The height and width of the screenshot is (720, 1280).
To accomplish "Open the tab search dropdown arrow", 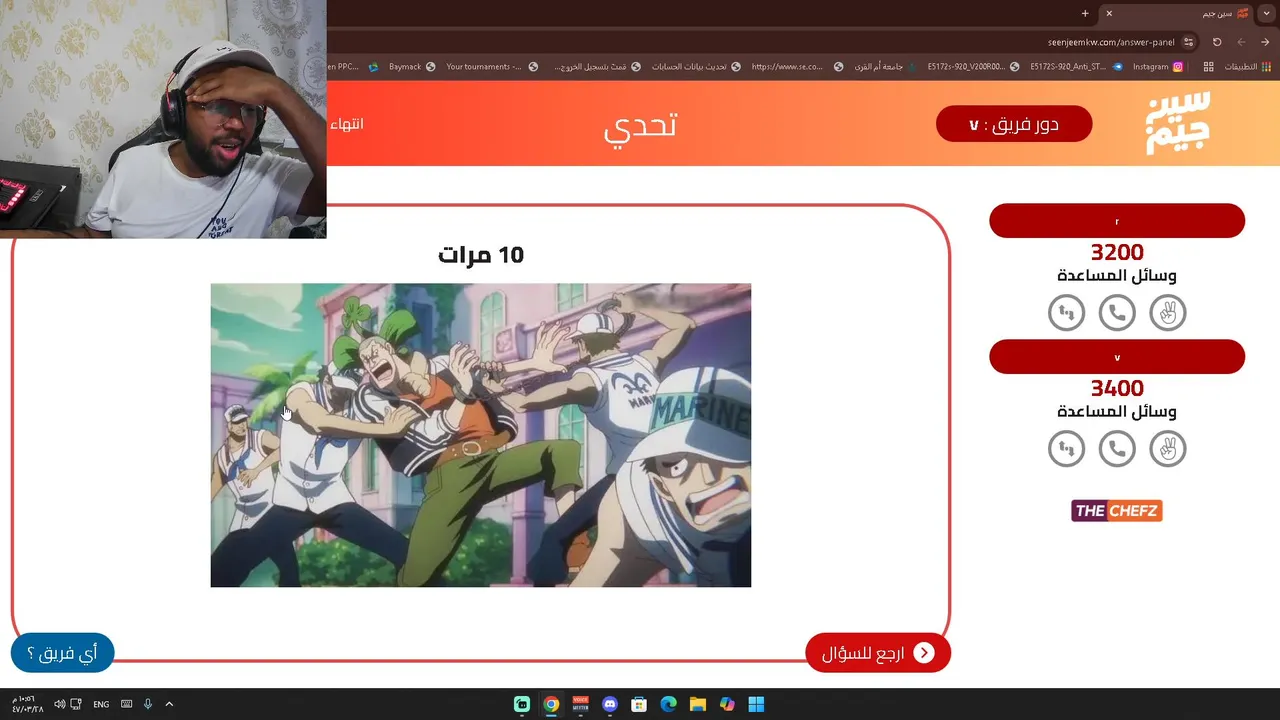I will tap(1267, 13).
